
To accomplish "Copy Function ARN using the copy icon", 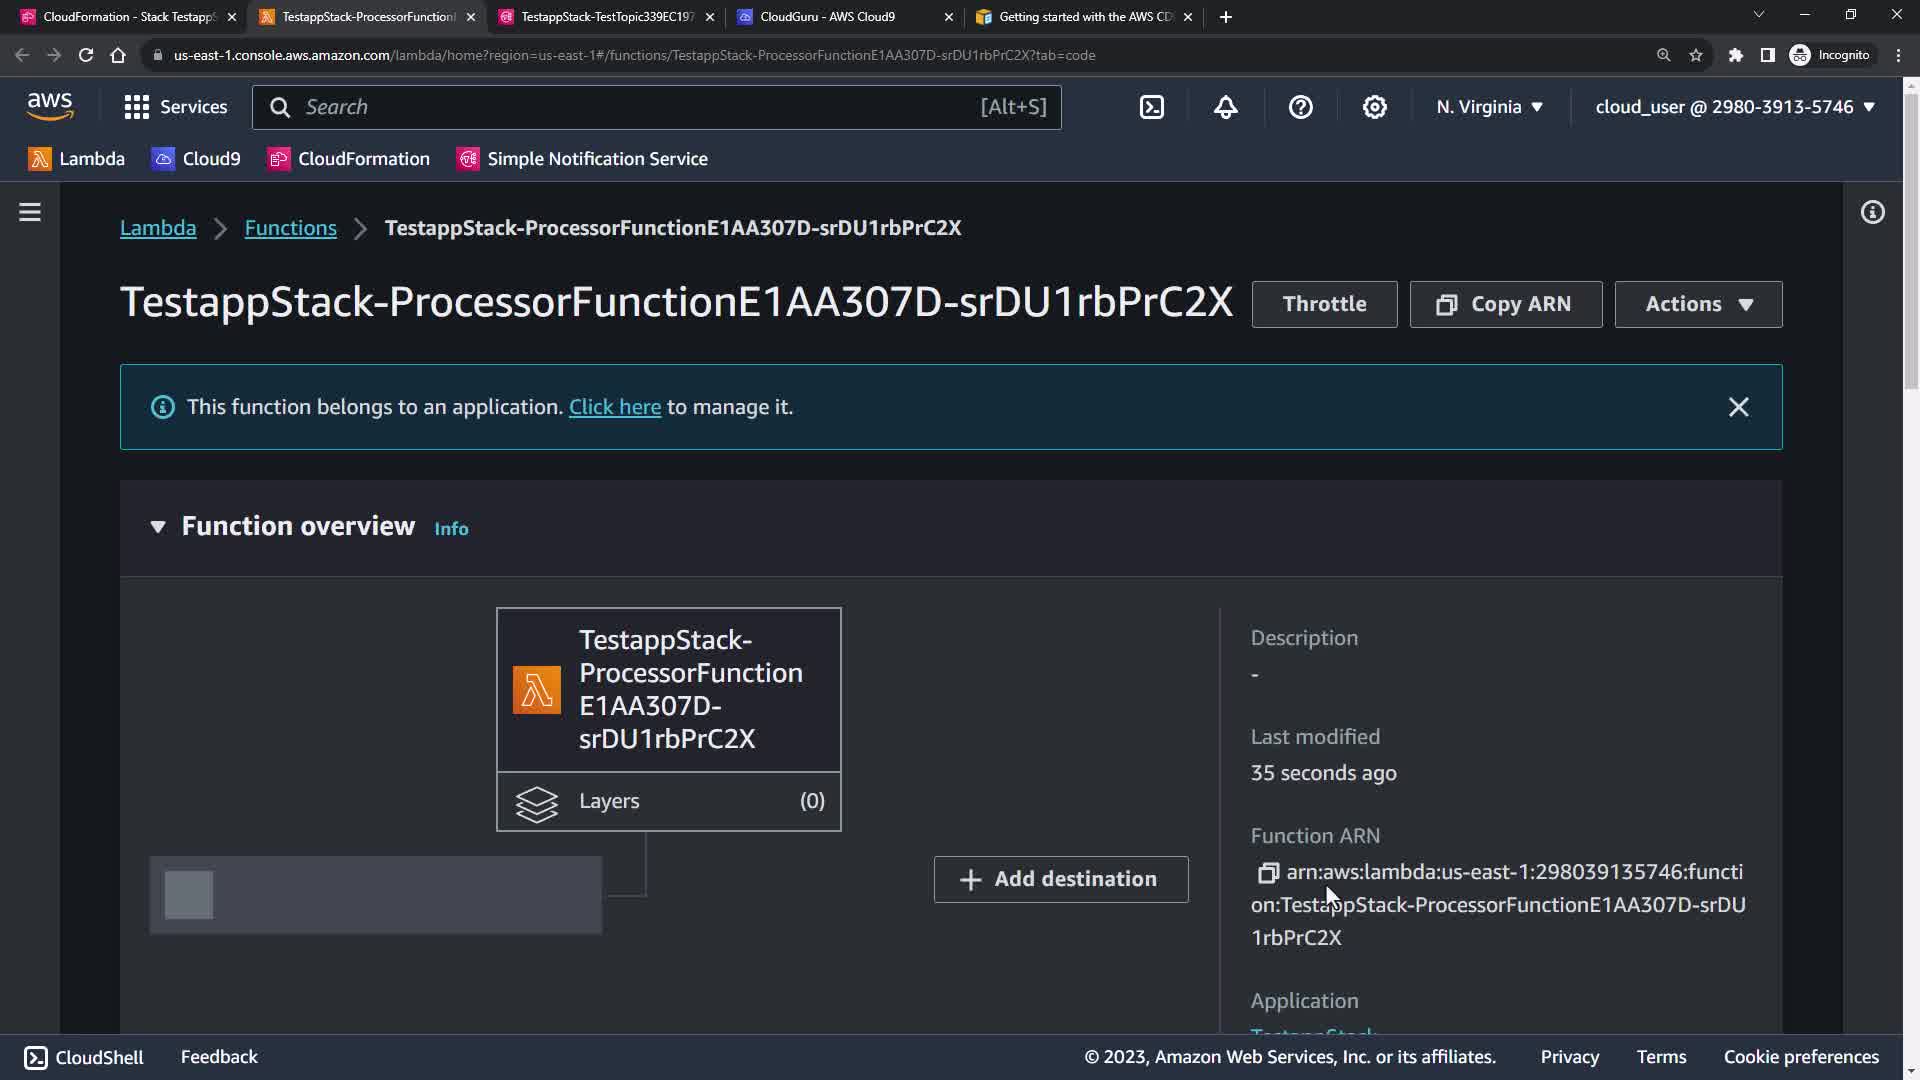I will [1268, 873].
